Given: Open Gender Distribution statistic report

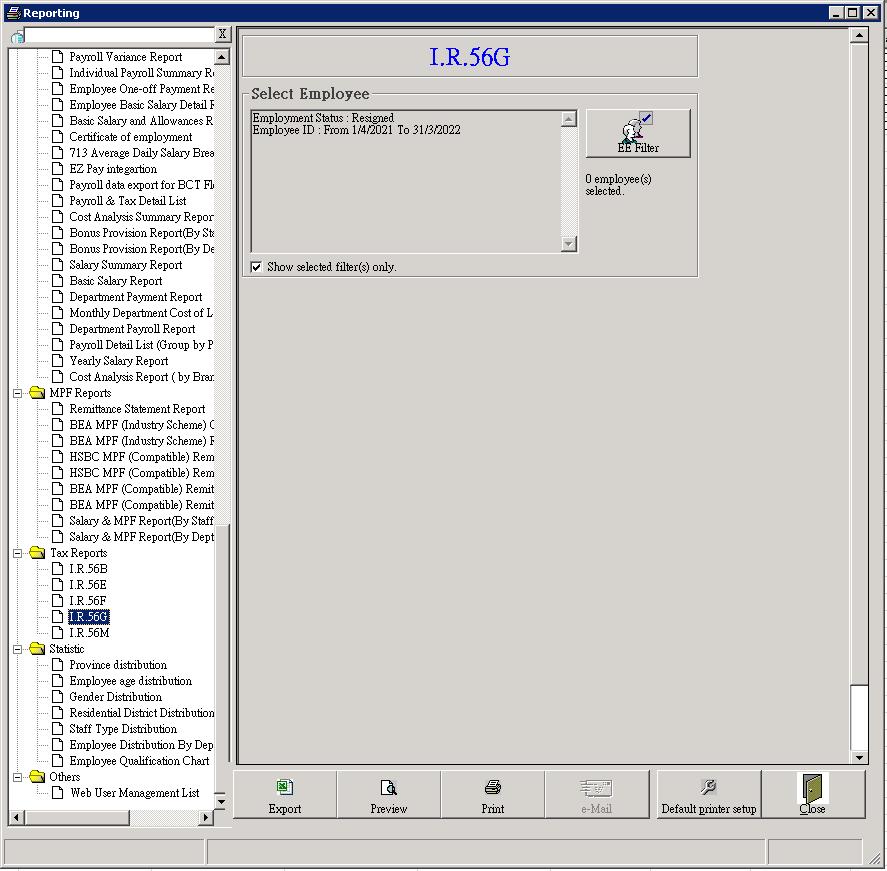Looking at the screenshot, I should (x=115, y=697).
